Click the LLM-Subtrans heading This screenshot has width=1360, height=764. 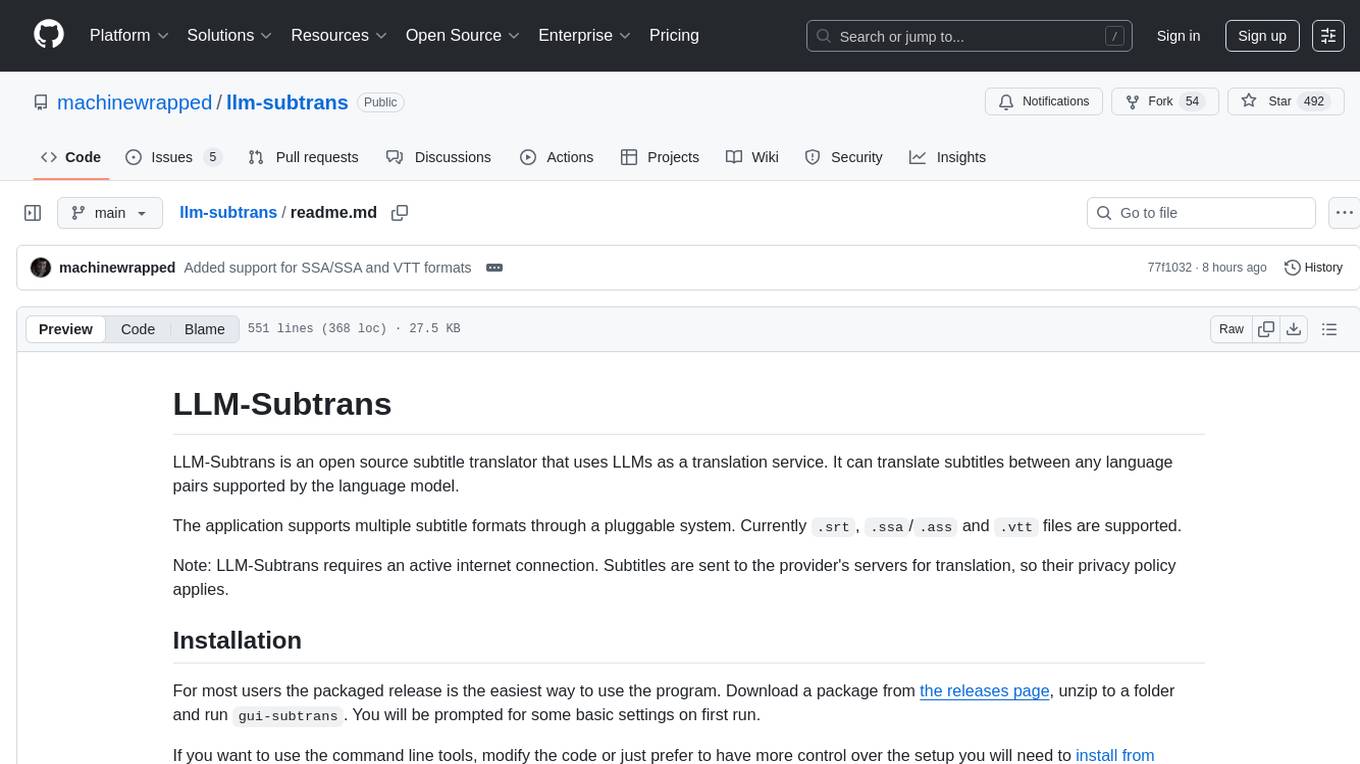pos(282,404)
